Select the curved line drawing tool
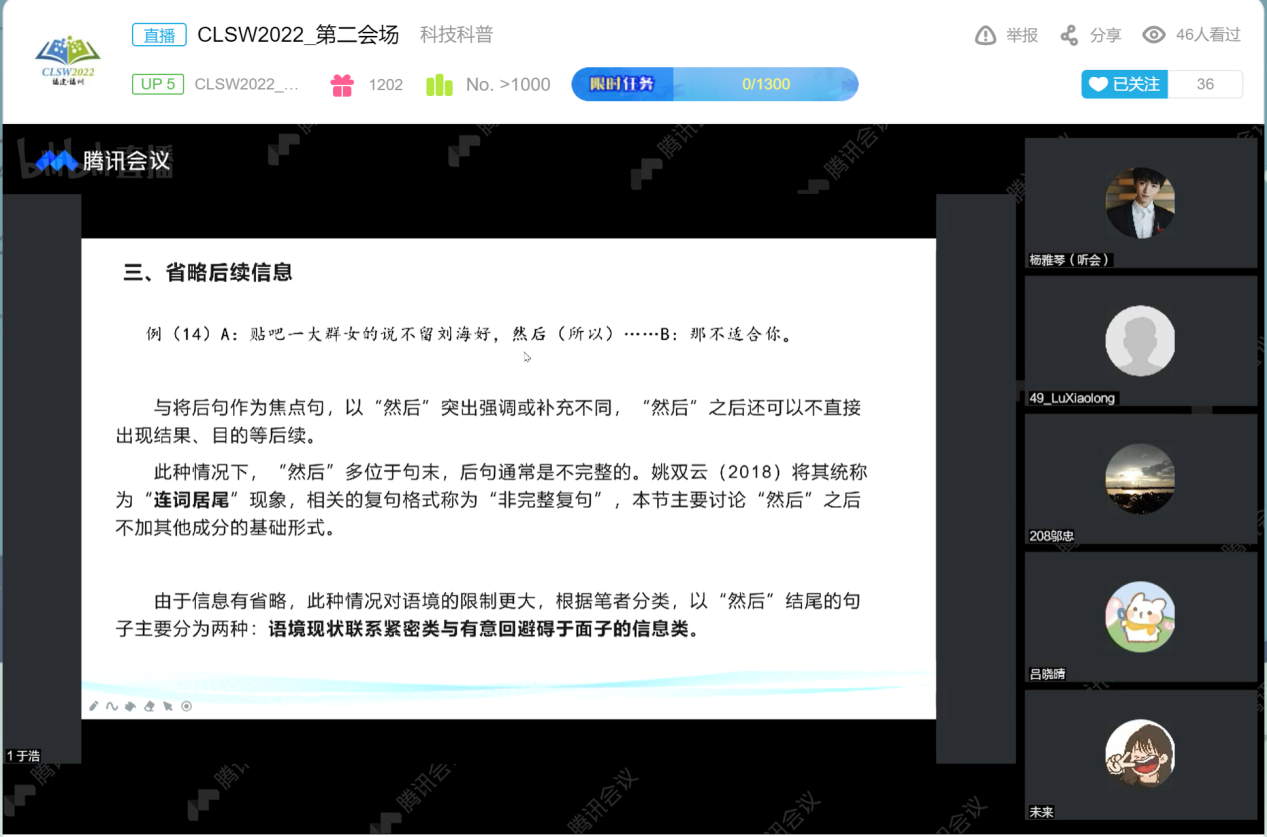 pos(112,706)
